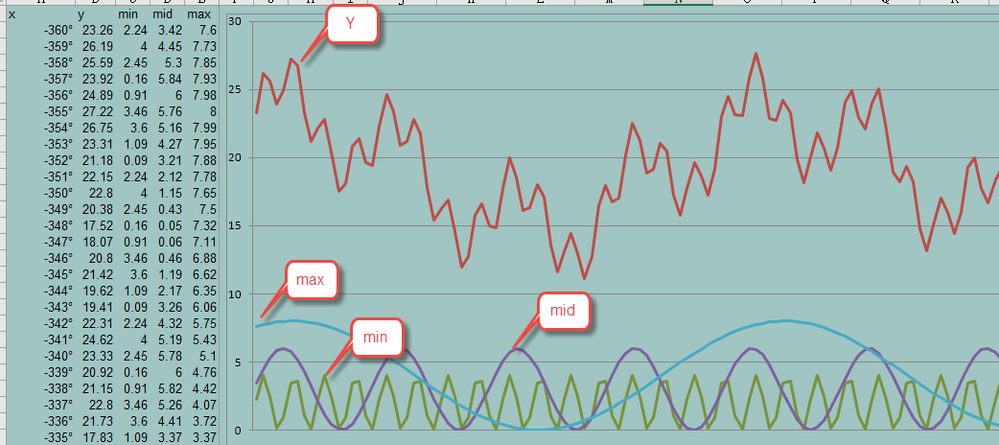The width and height of the screenshot is (999, 445).
Task: Click the max value 7.99
Action: [x=205, y=128]
